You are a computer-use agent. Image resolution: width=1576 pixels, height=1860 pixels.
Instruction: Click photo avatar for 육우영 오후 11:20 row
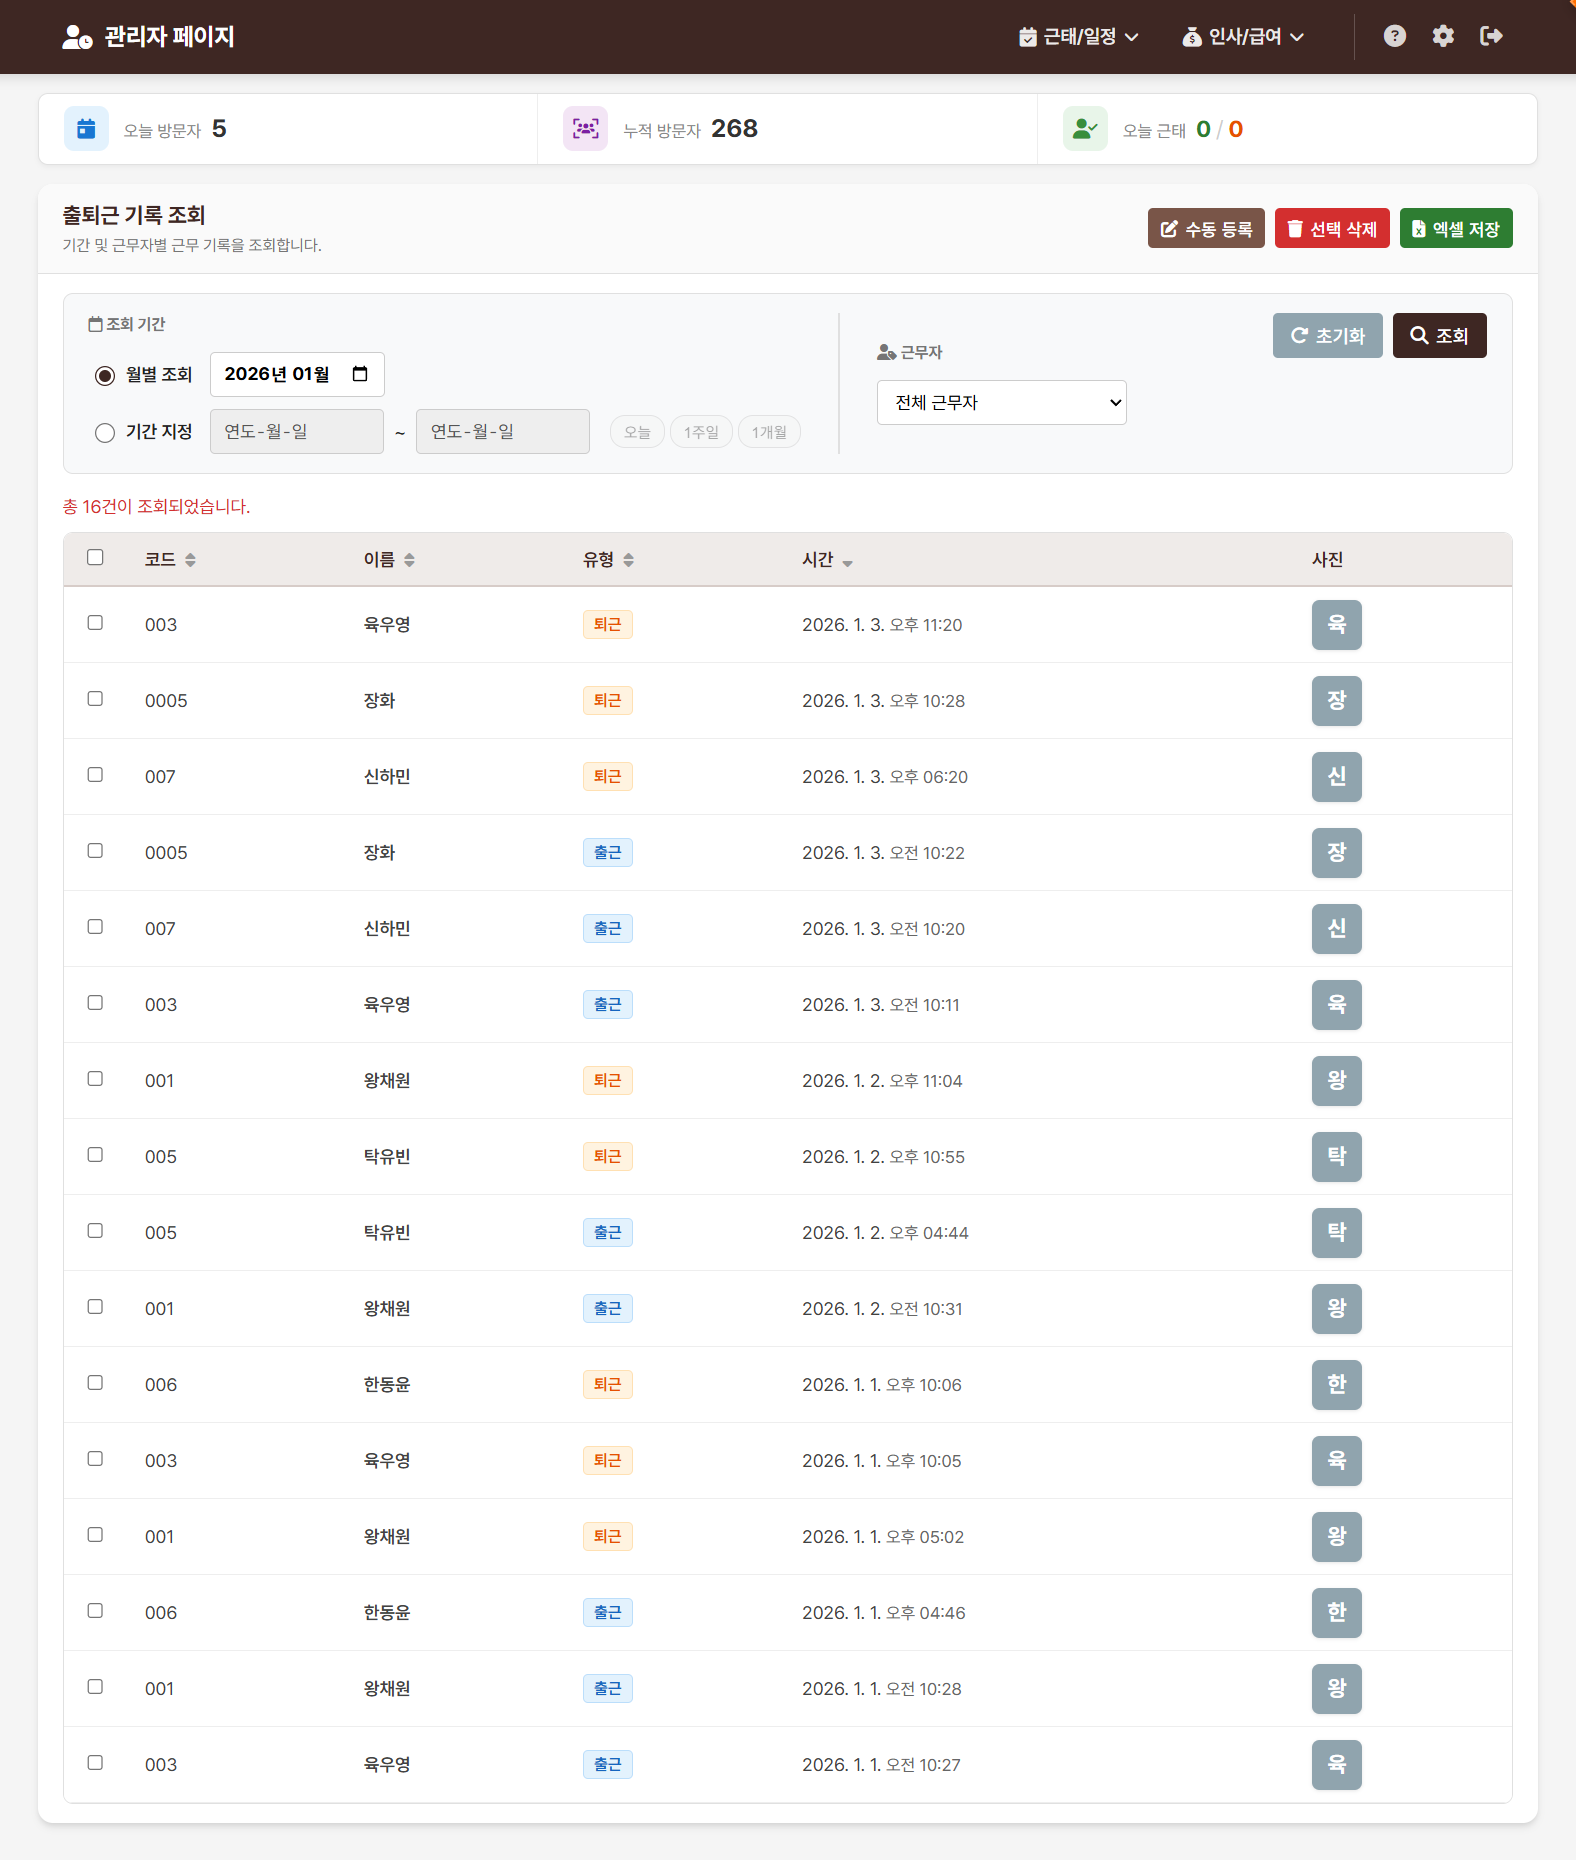tap(1337, 625)
